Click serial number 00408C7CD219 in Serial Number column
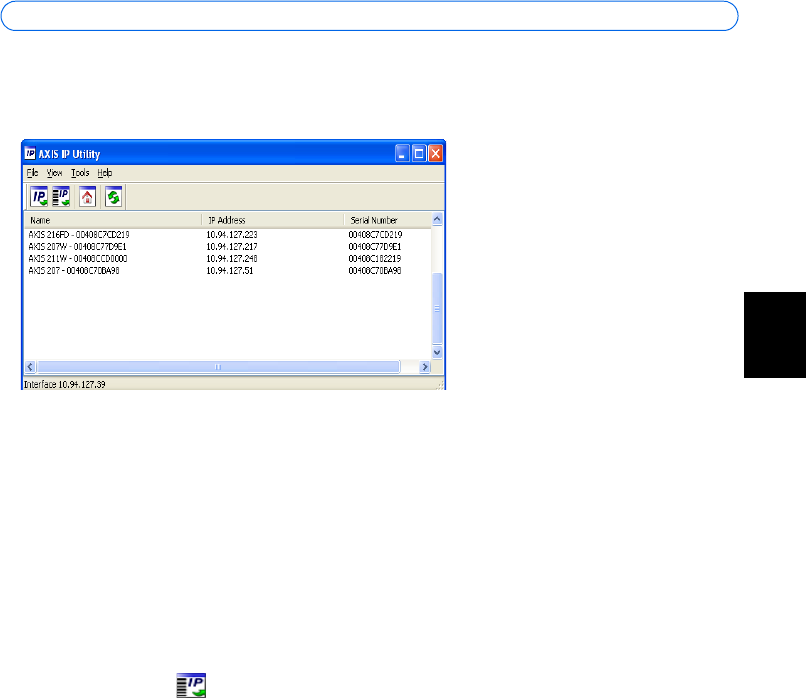Screen dimensions: 806x698 pos(375,234)
